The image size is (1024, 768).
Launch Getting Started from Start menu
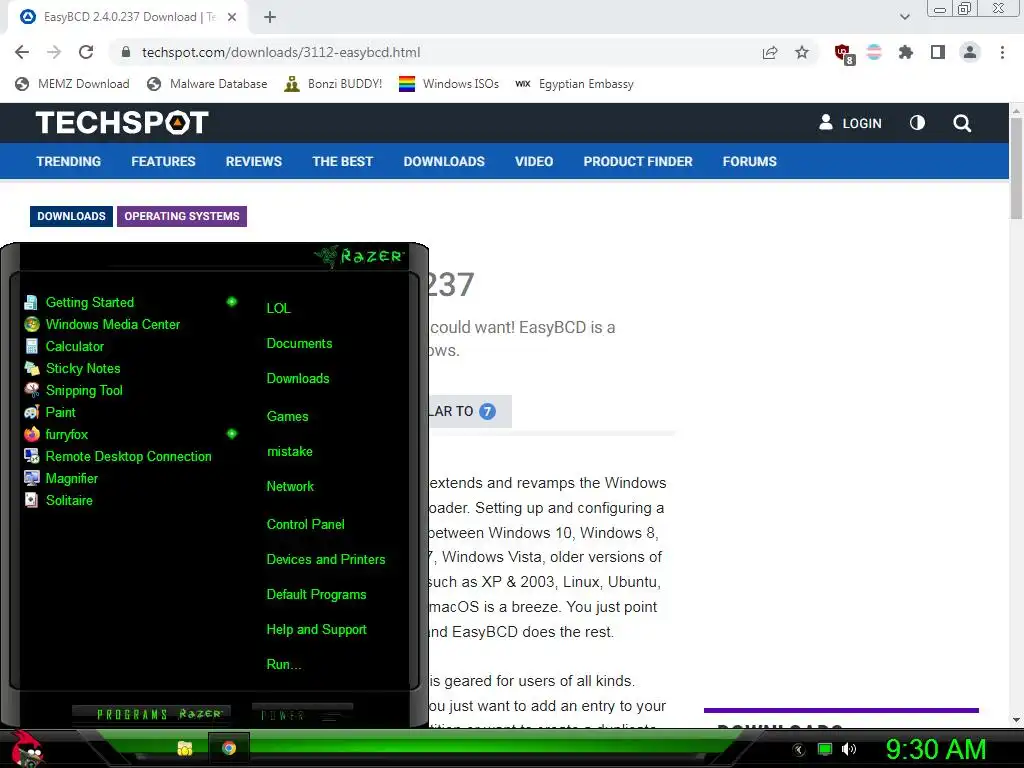pyautogui.click(x=89, y=302)
